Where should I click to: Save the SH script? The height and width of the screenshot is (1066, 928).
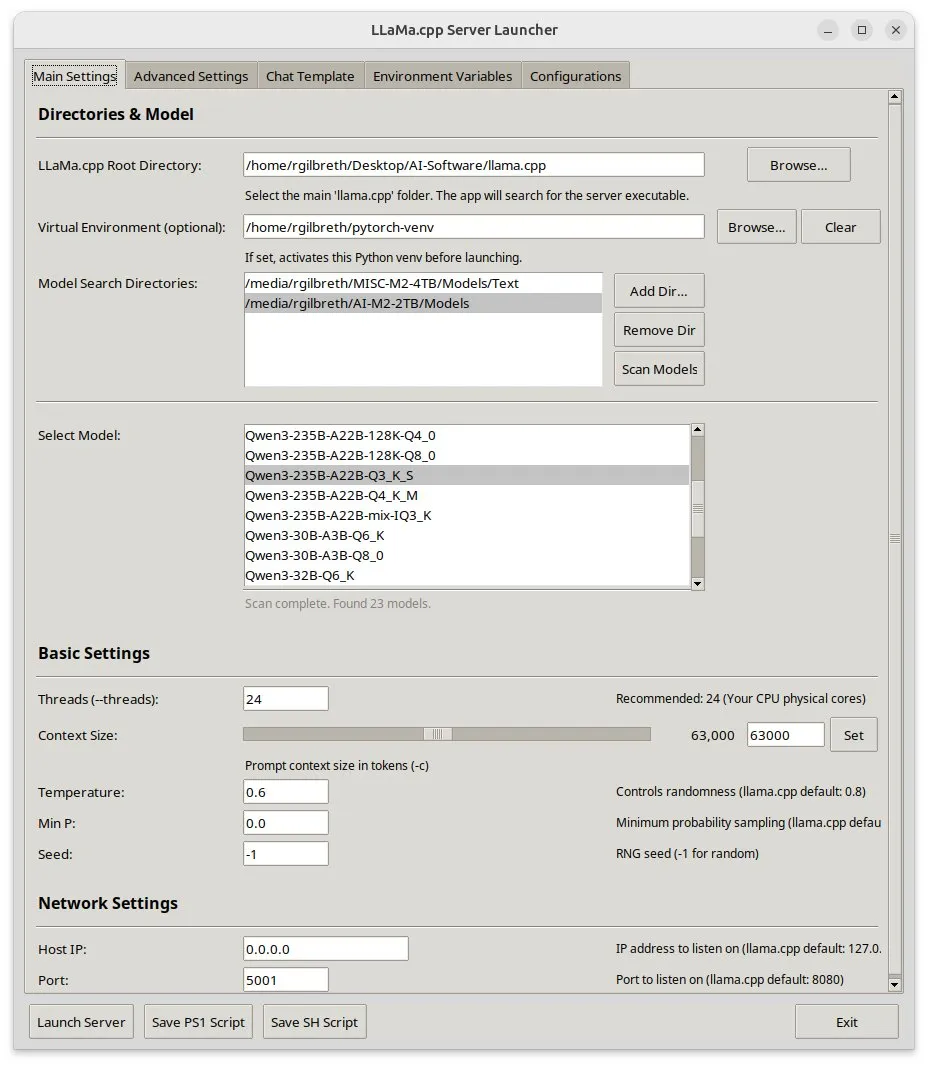[314, 1022]
